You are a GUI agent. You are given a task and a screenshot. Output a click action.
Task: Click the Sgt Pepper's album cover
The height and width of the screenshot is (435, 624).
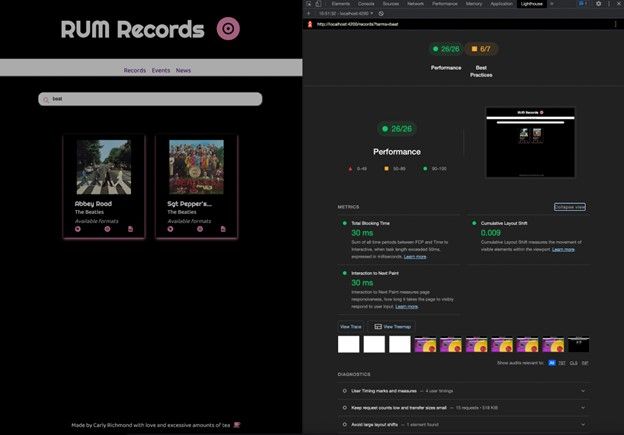click(197, 167)
